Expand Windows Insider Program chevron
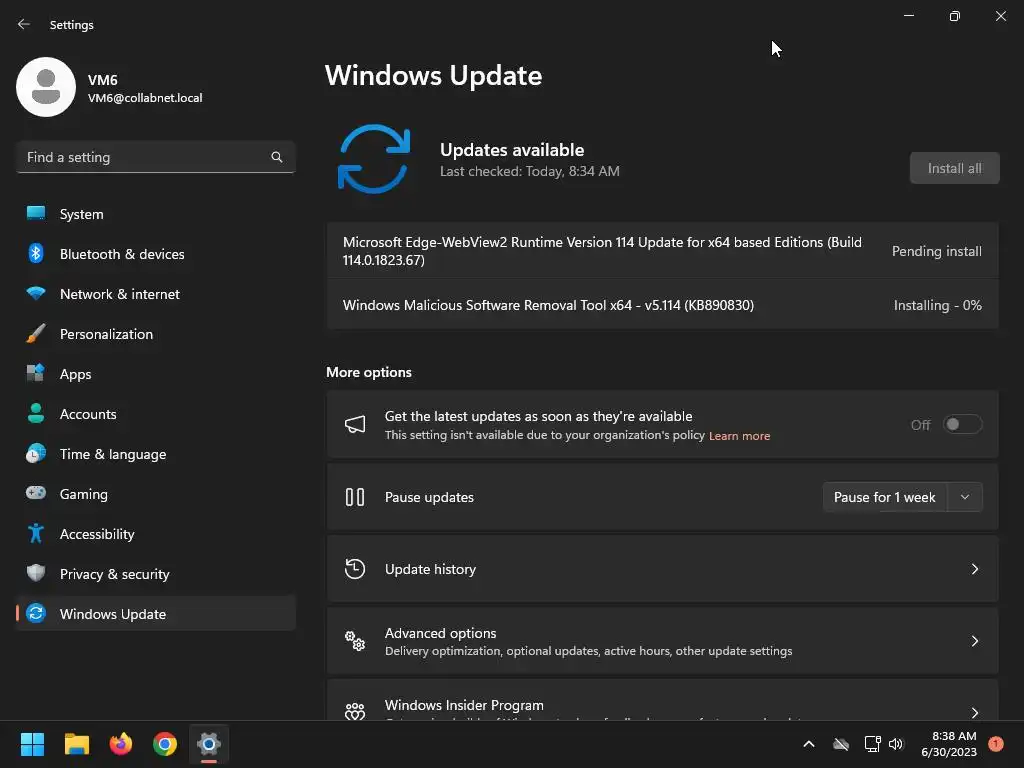This screenshot has width=1024, height=768. point(974,712)
